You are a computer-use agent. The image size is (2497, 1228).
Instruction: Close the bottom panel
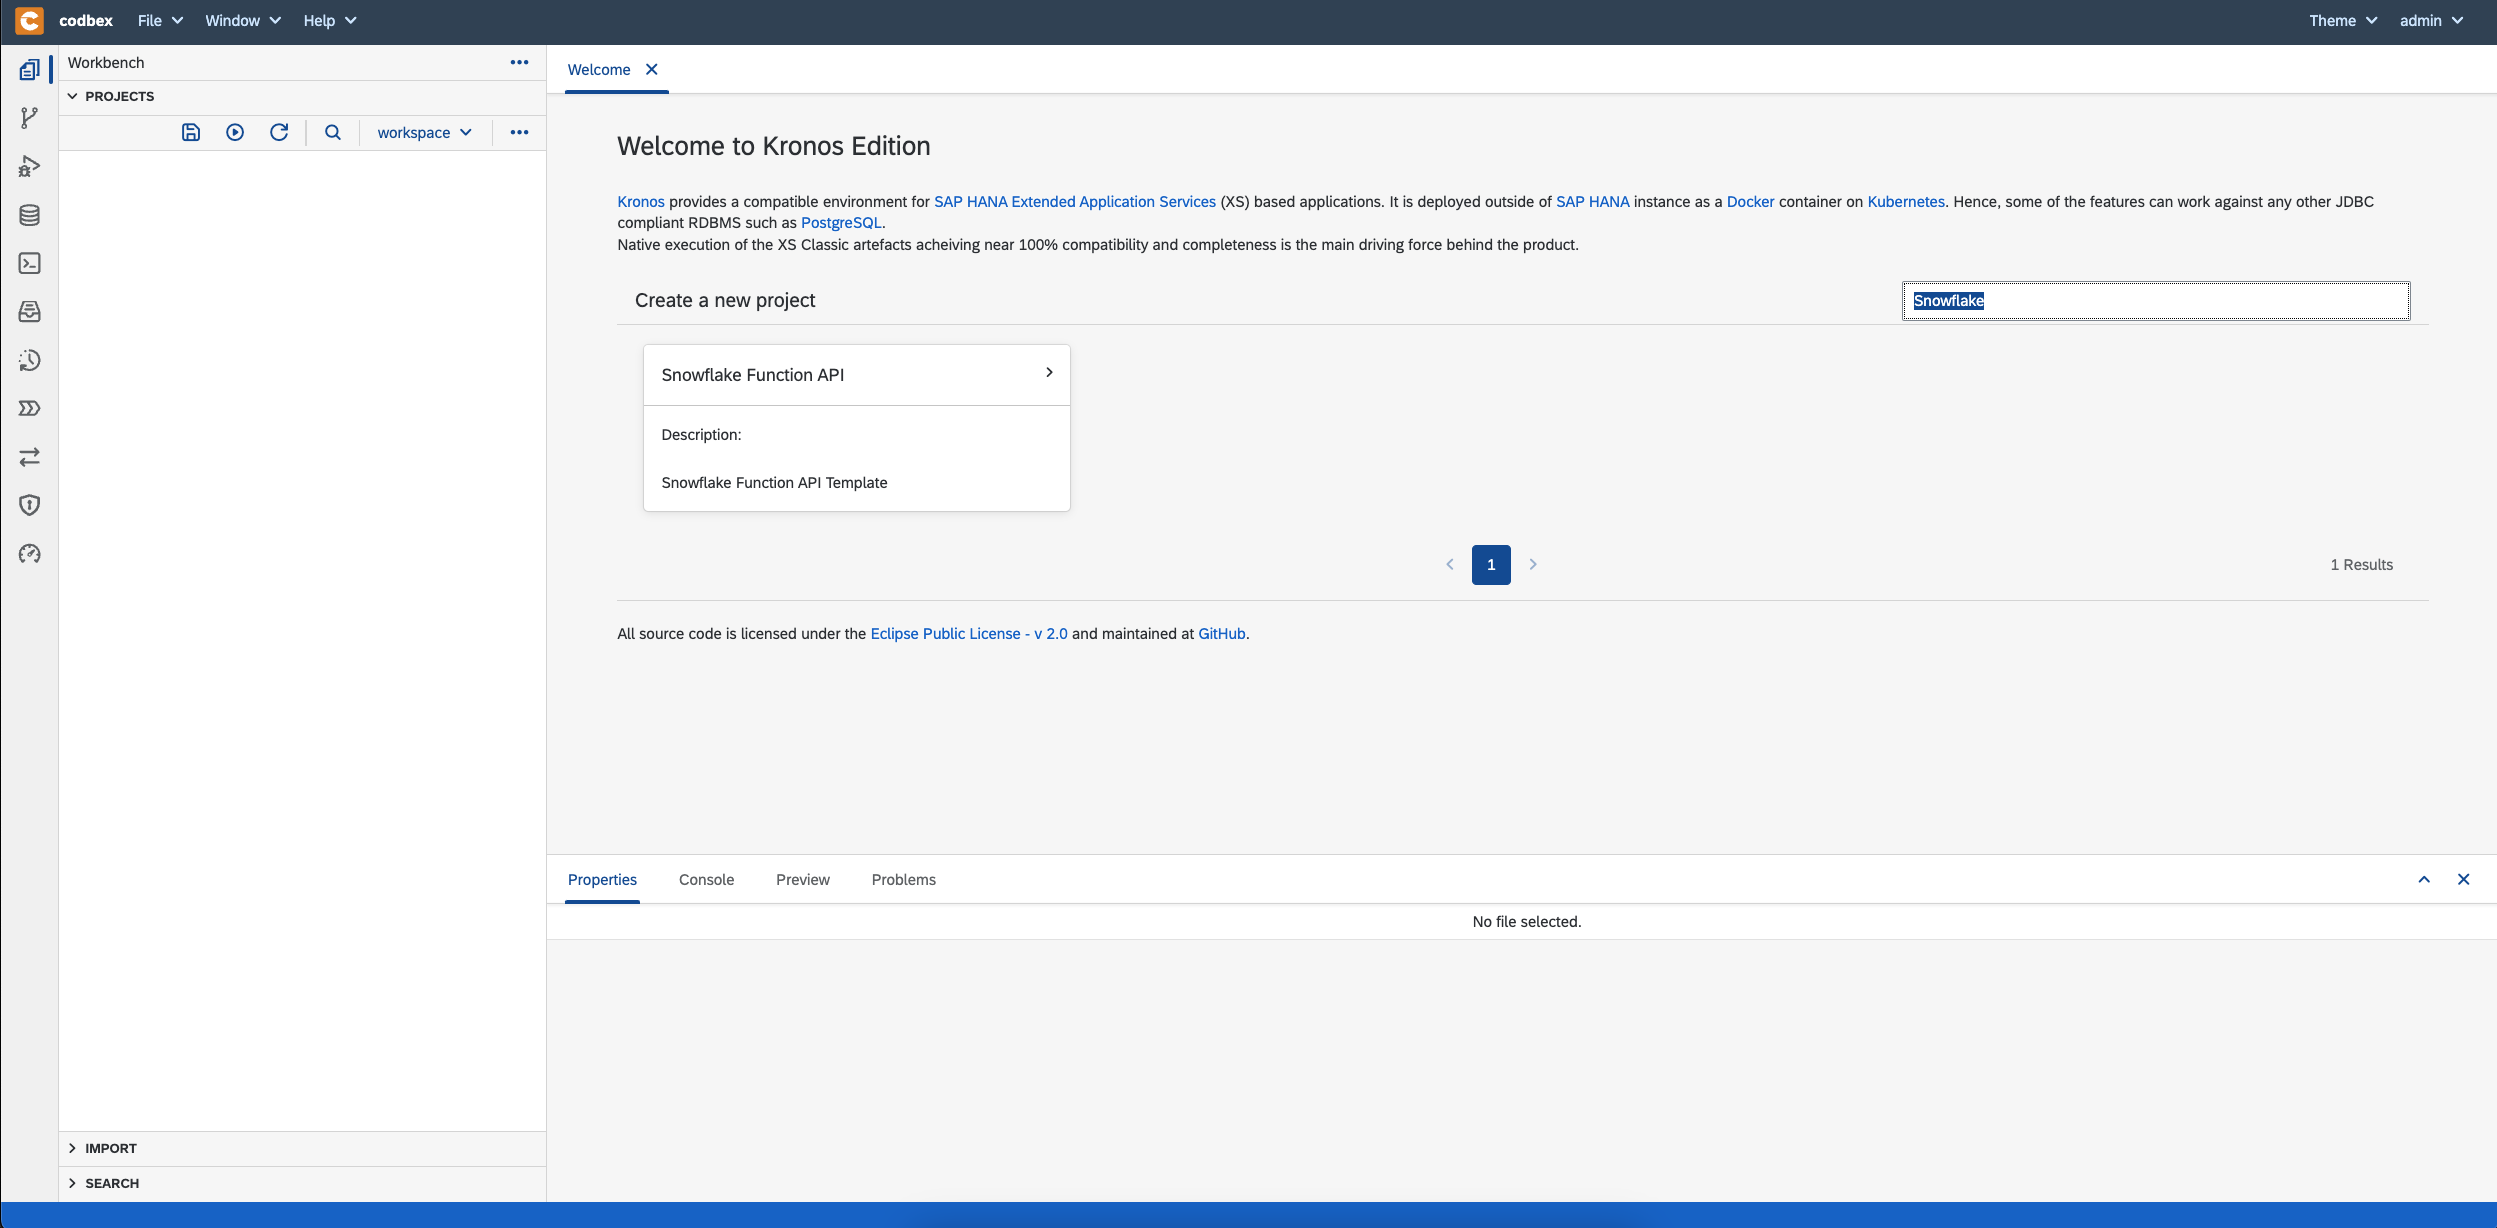tap(2464, 879)
